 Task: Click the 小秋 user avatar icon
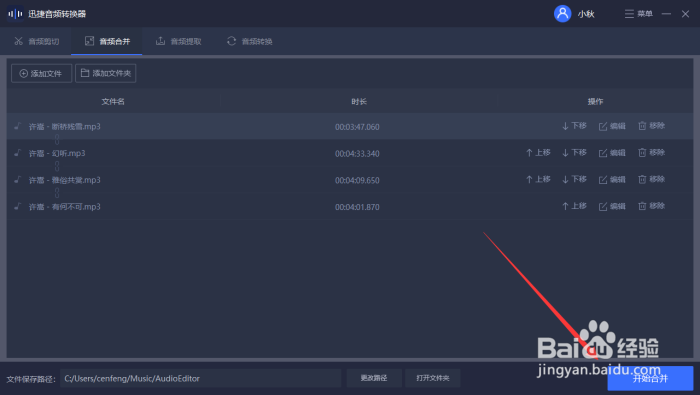point(562,14)
